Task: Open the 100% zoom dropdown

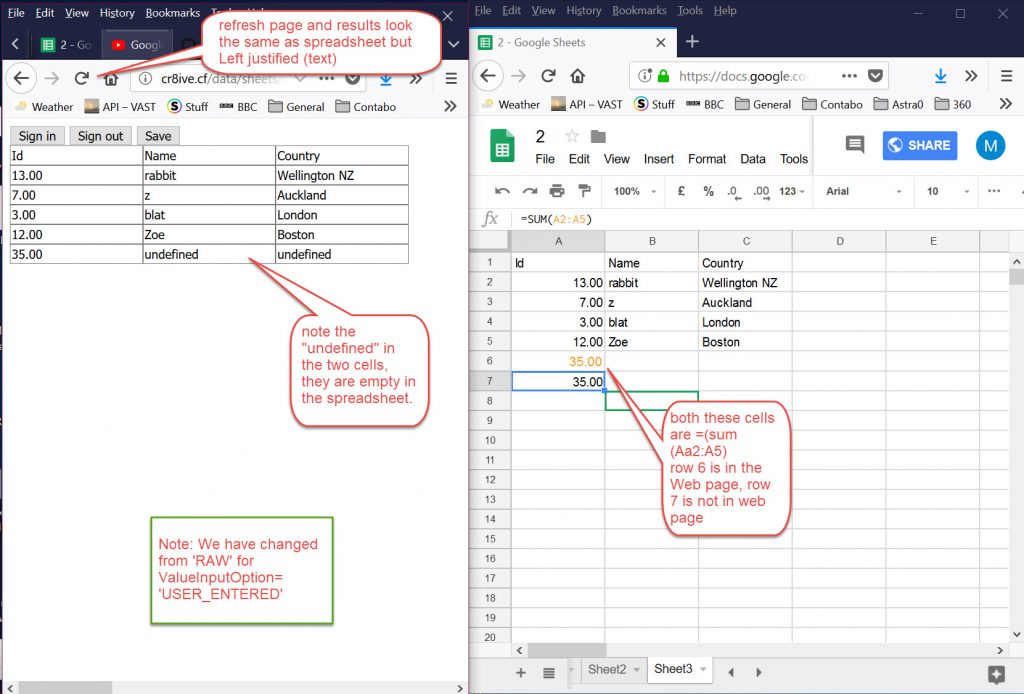Action: (633, 191)
